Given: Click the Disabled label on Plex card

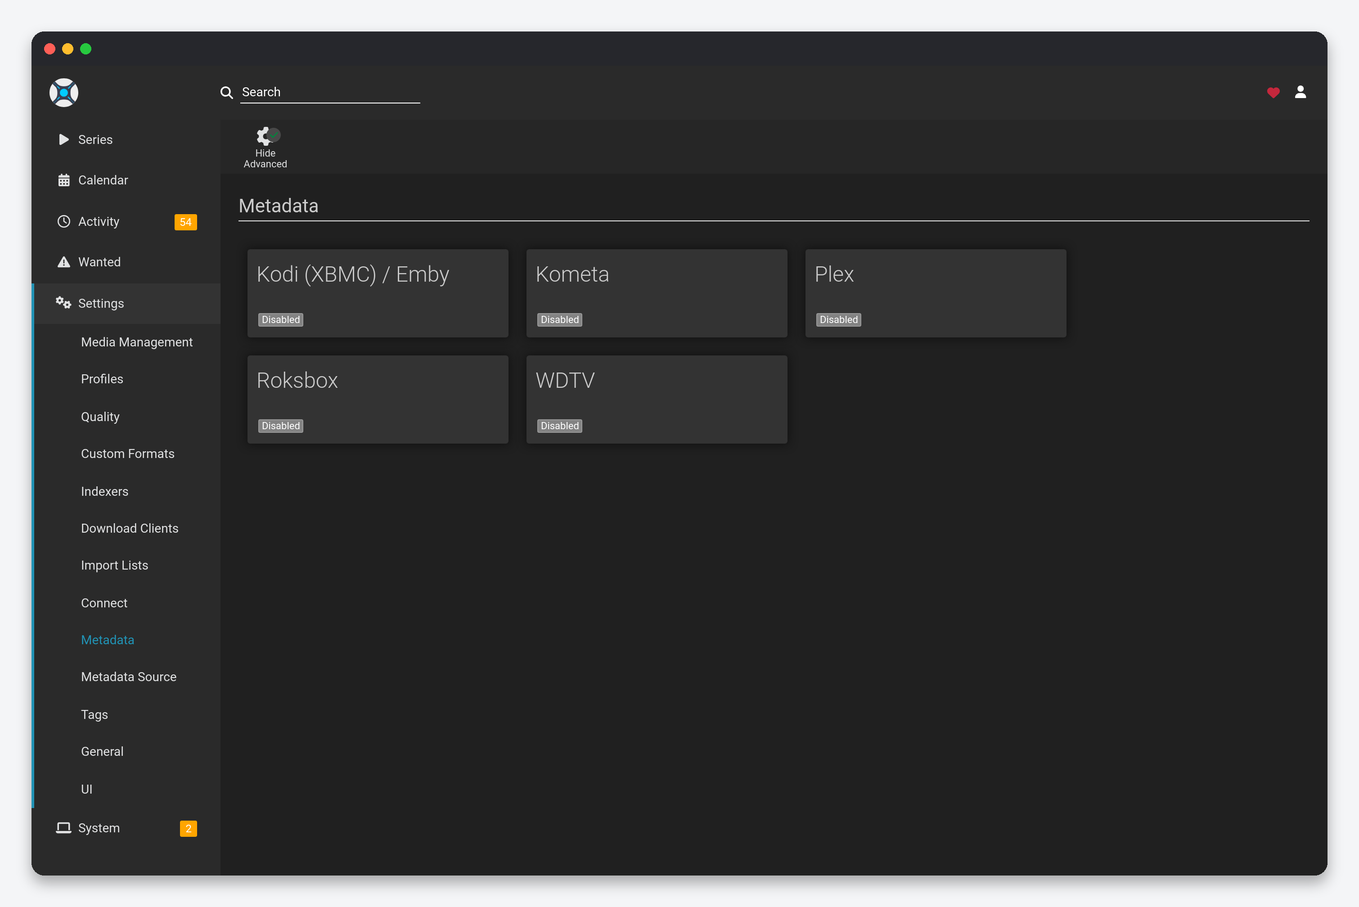Looking at the screenshot, I should (x=839, y=320).
